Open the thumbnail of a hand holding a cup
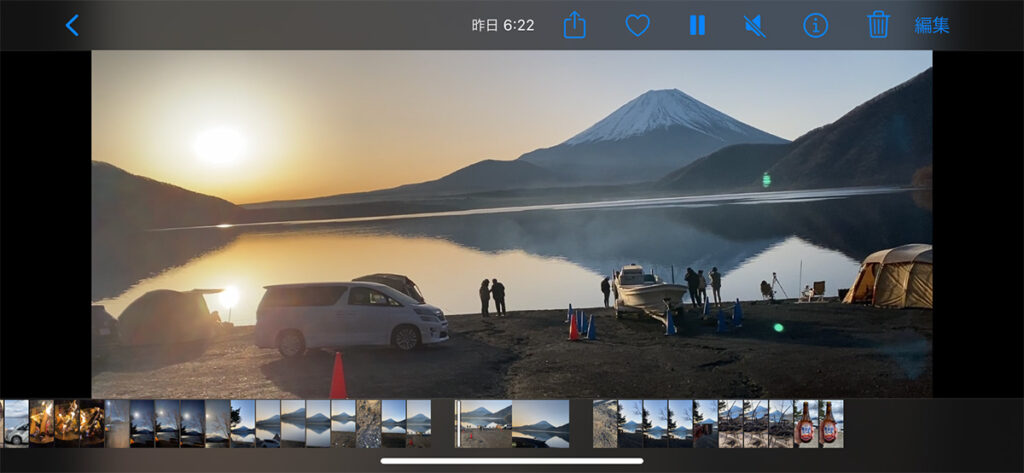The width and height of the screenshot is (1024, 473). click(705, 423)
